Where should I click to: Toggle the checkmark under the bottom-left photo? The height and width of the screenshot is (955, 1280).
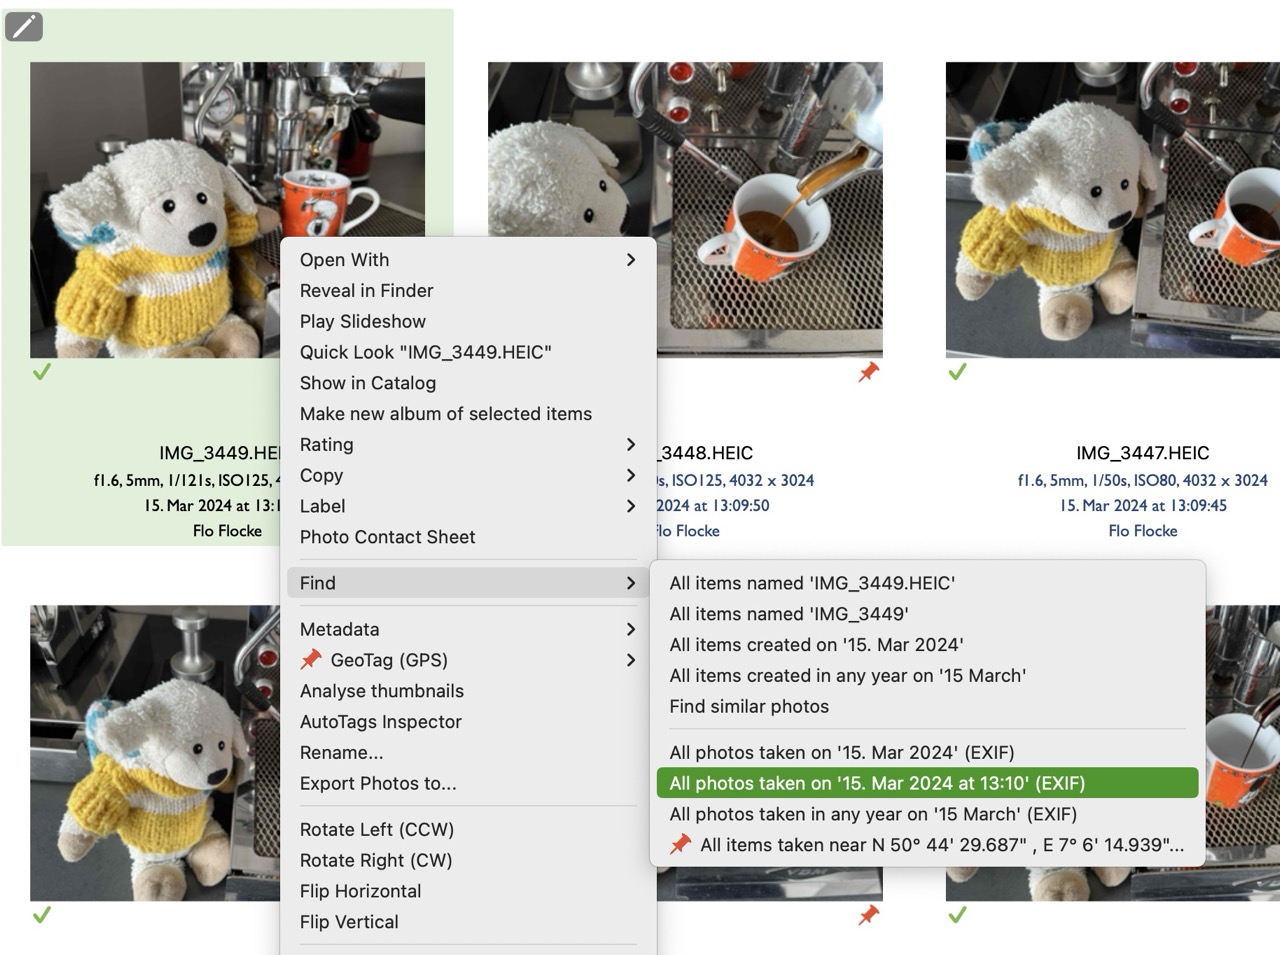click(x=42, y=913)
